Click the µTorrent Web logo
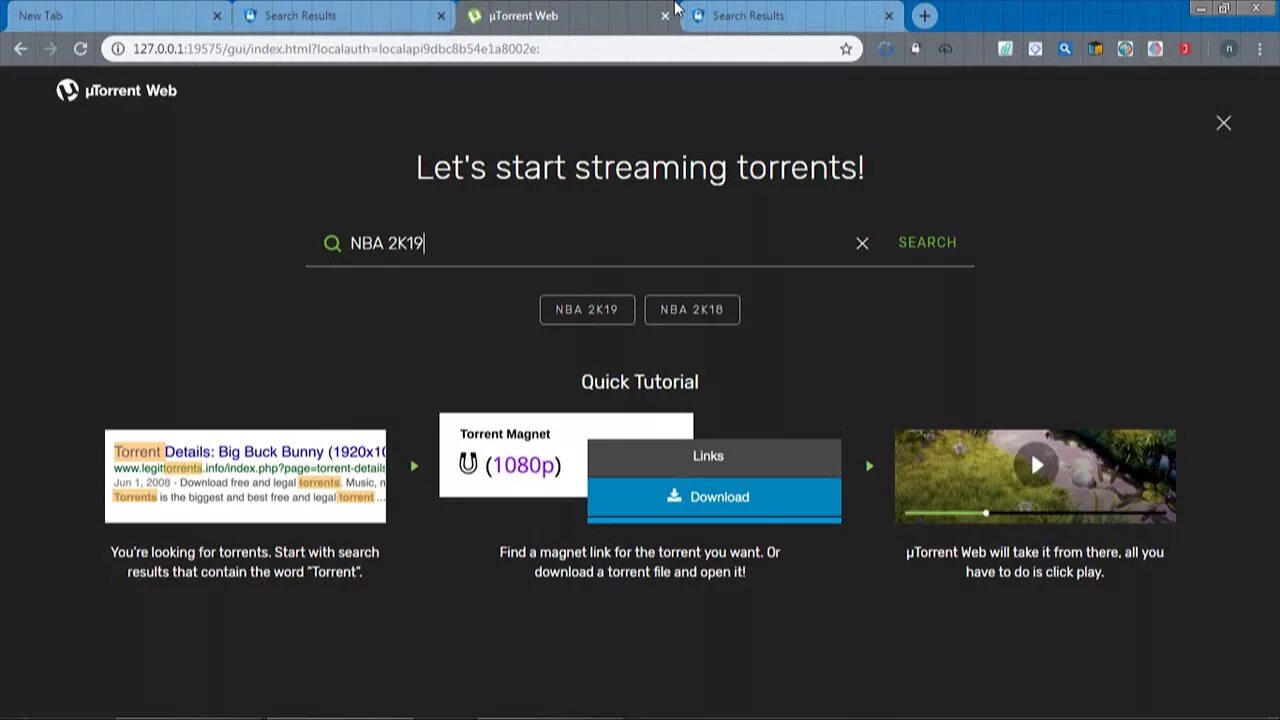This screenshot has height=720, width=1280. coord(116,90)
